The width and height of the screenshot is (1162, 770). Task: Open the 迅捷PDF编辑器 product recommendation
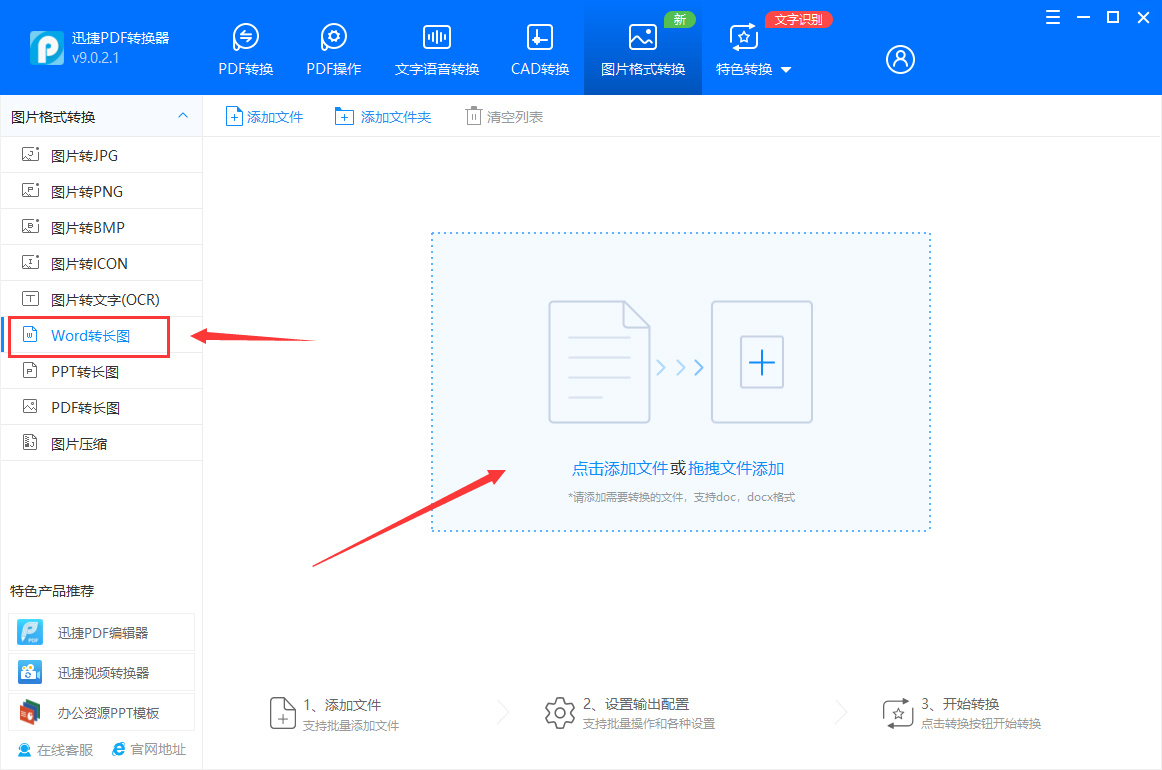point(101,631)
